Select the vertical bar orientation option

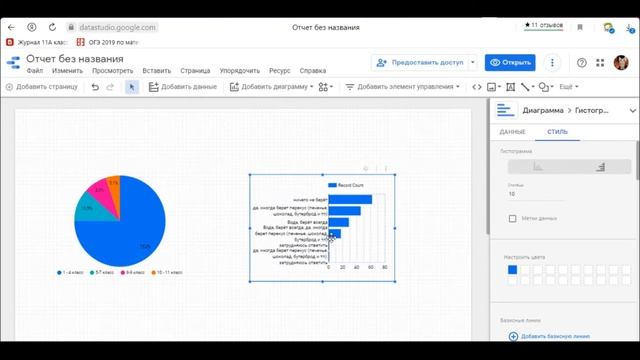click(x=538, y=167)
